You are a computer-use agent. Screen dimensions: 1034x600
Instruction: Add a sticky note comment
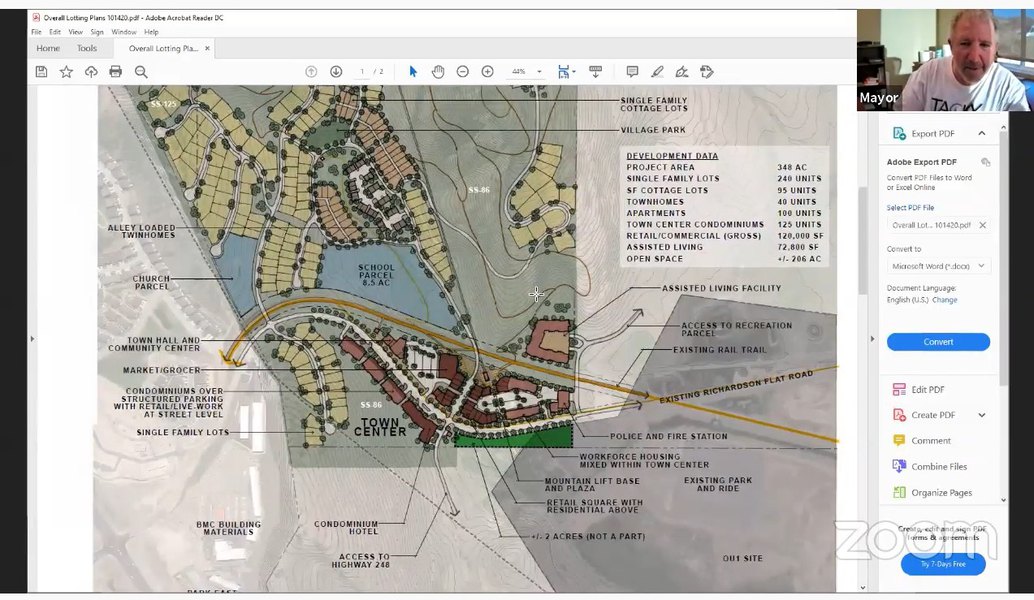click(x=632, y=72)
